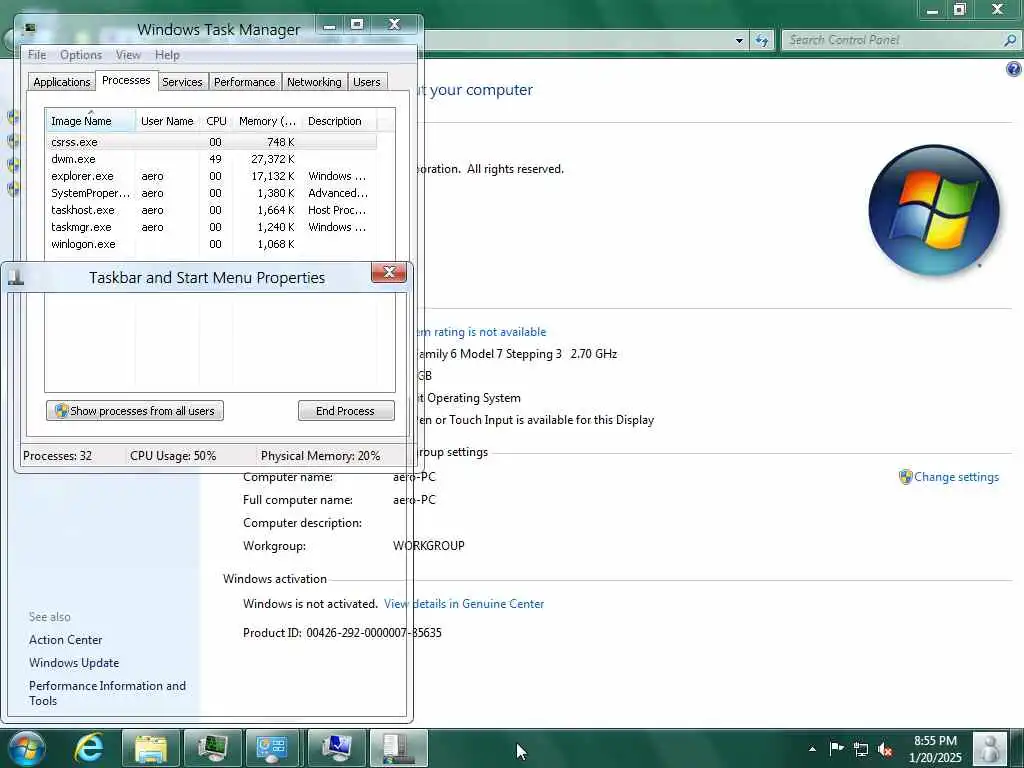Sort by Image Name column header

tap(90, 121)
